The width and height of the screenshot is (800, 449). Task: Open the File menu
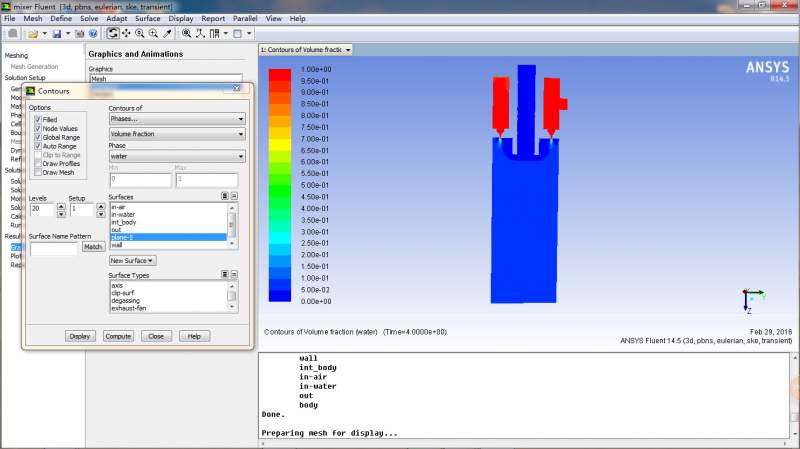(10, 18)
